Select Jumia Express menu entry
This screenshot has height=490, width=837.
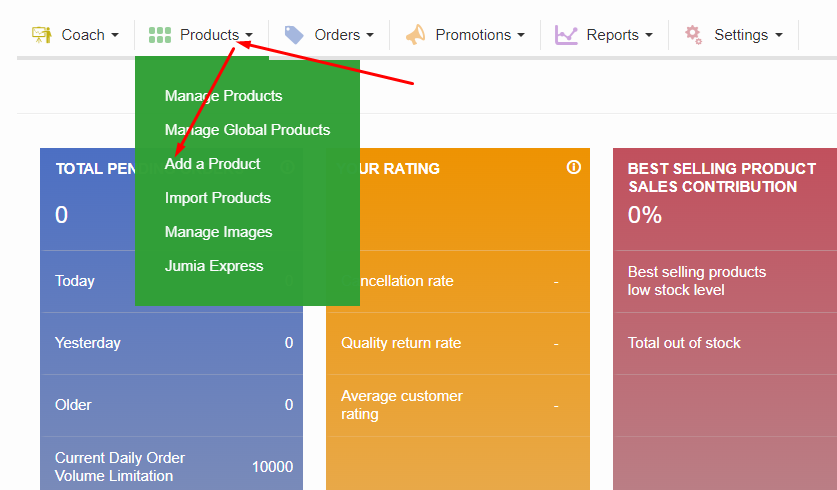(x=214, y=266)
